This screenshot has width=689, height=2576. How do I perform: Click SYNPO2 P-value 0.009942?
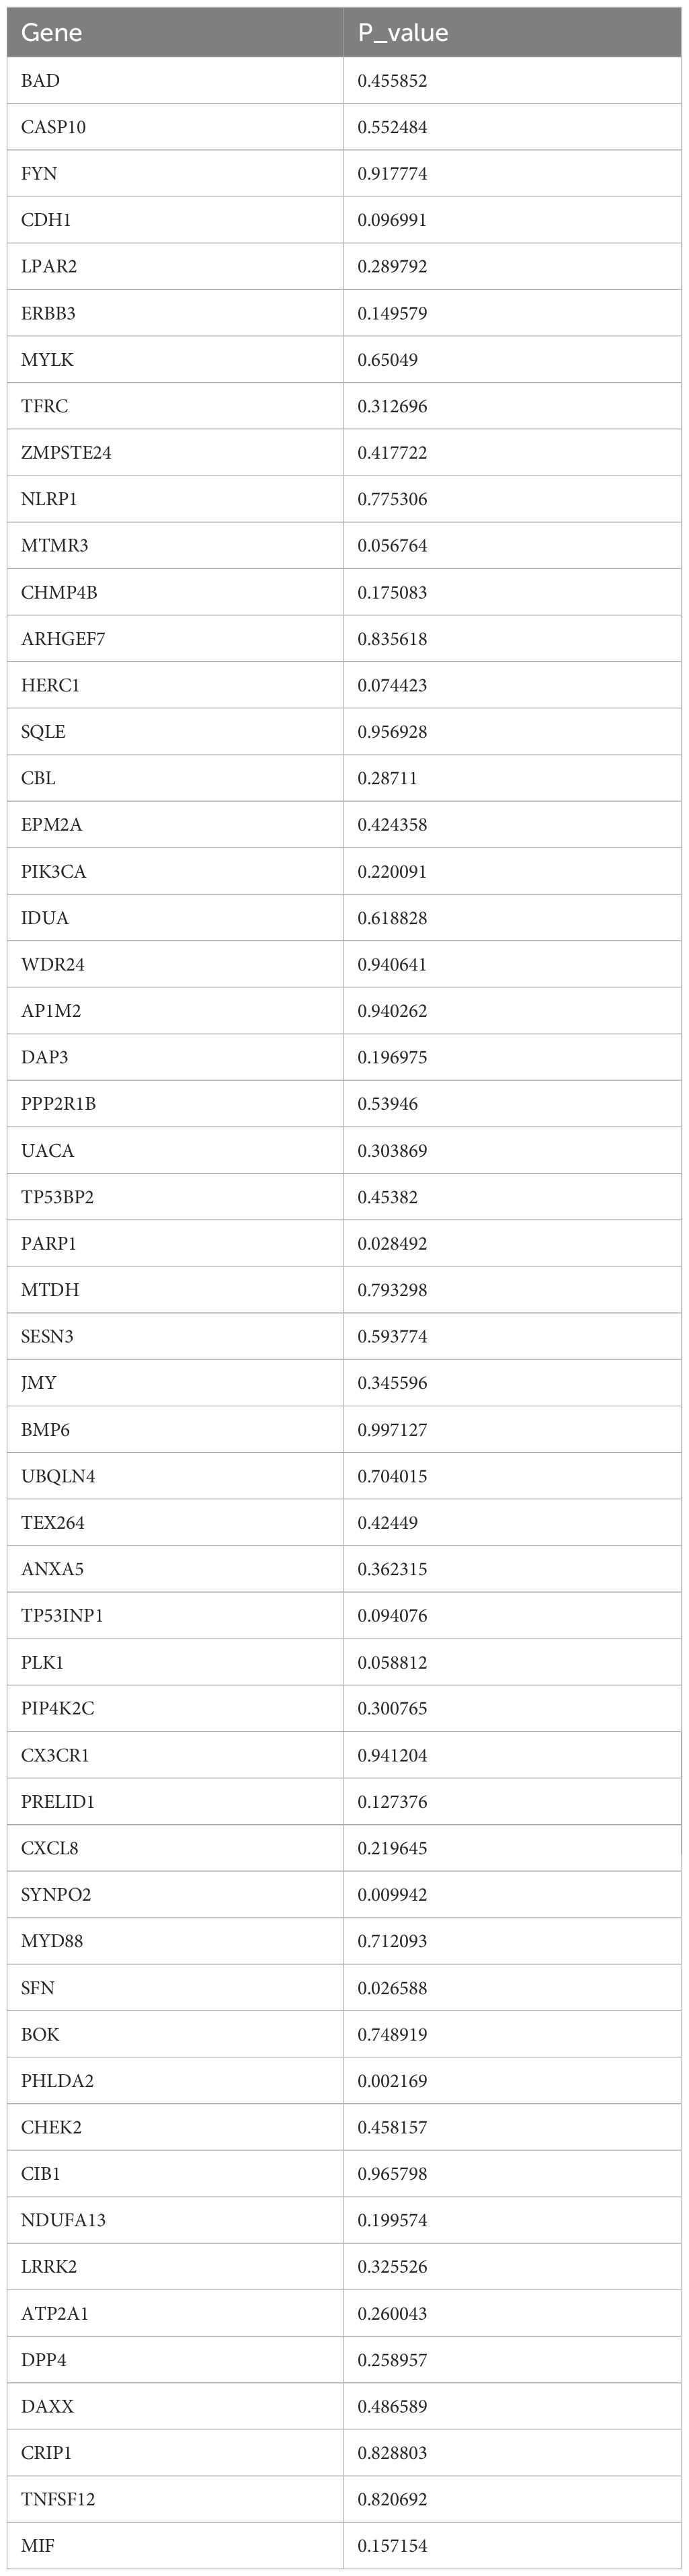[x=392, y=1895]
